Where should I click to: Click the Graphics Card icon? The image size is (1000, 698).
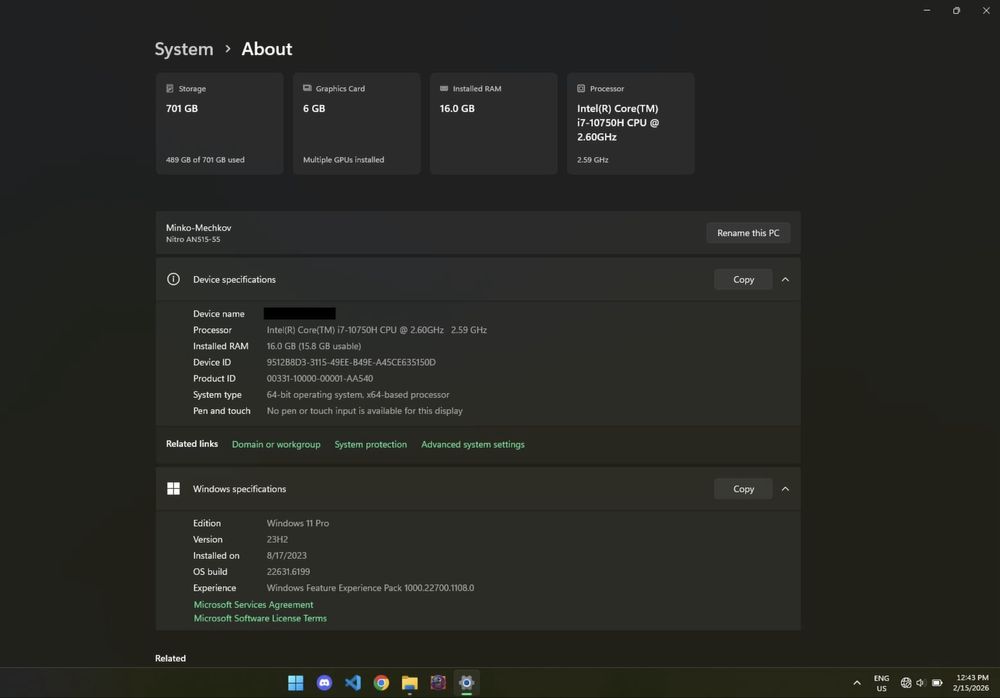click(307, 88)
